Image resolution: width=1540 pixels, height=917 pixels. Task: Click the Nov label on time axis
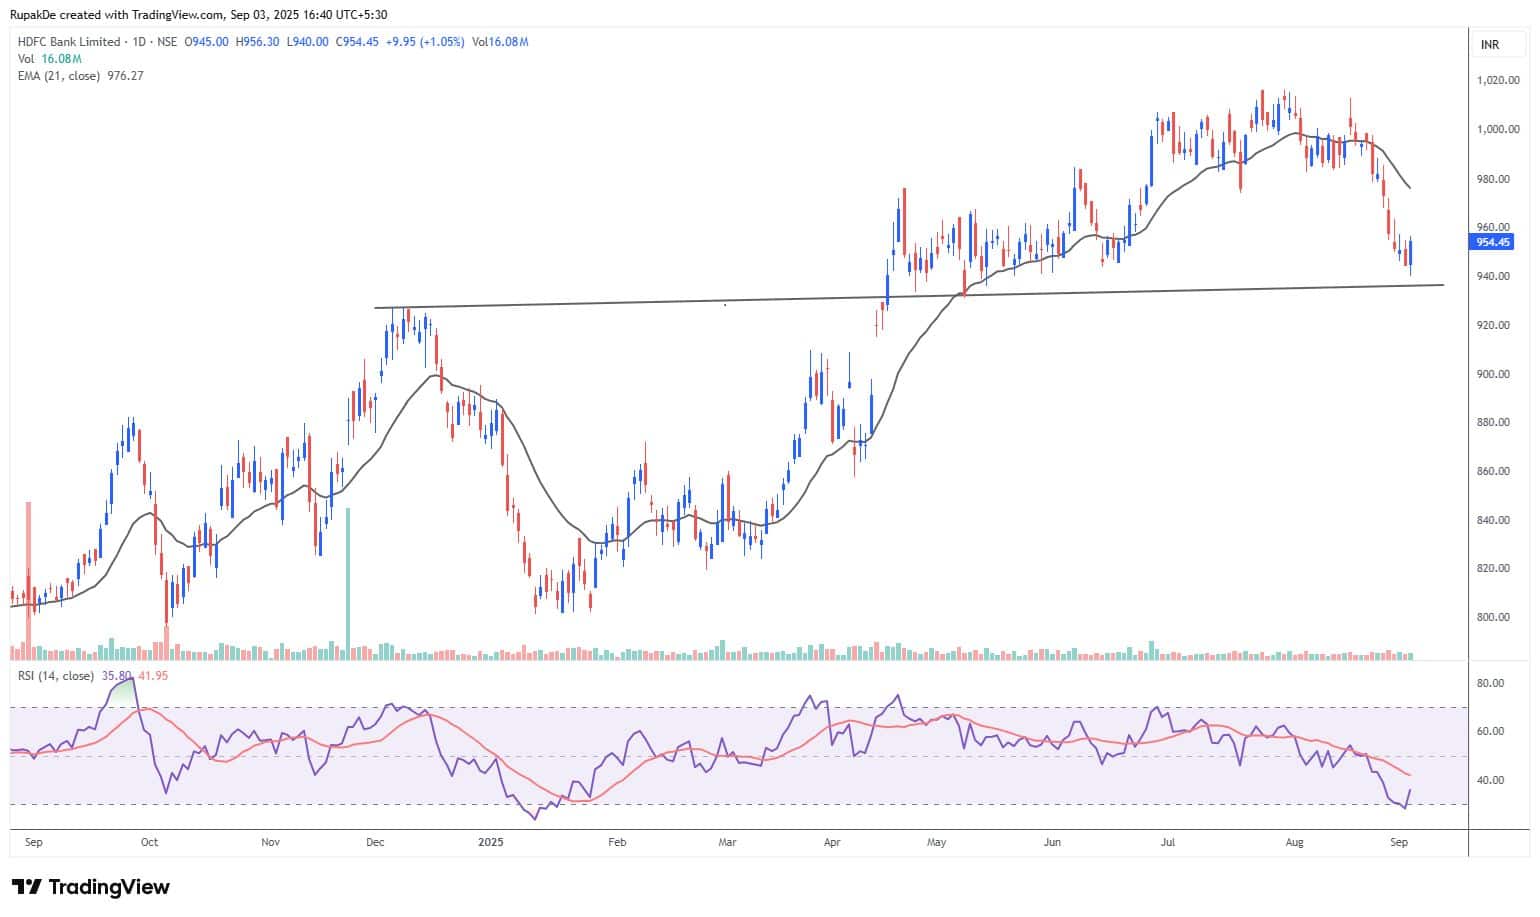tap(270, 843)
